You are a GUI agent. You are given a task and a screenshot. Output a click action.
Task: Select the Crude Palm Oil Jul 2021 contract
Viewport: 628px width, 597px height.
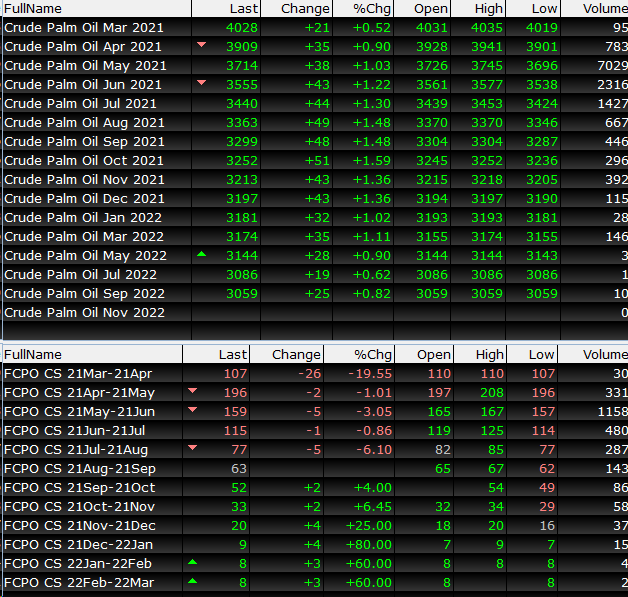click(80, 104)
